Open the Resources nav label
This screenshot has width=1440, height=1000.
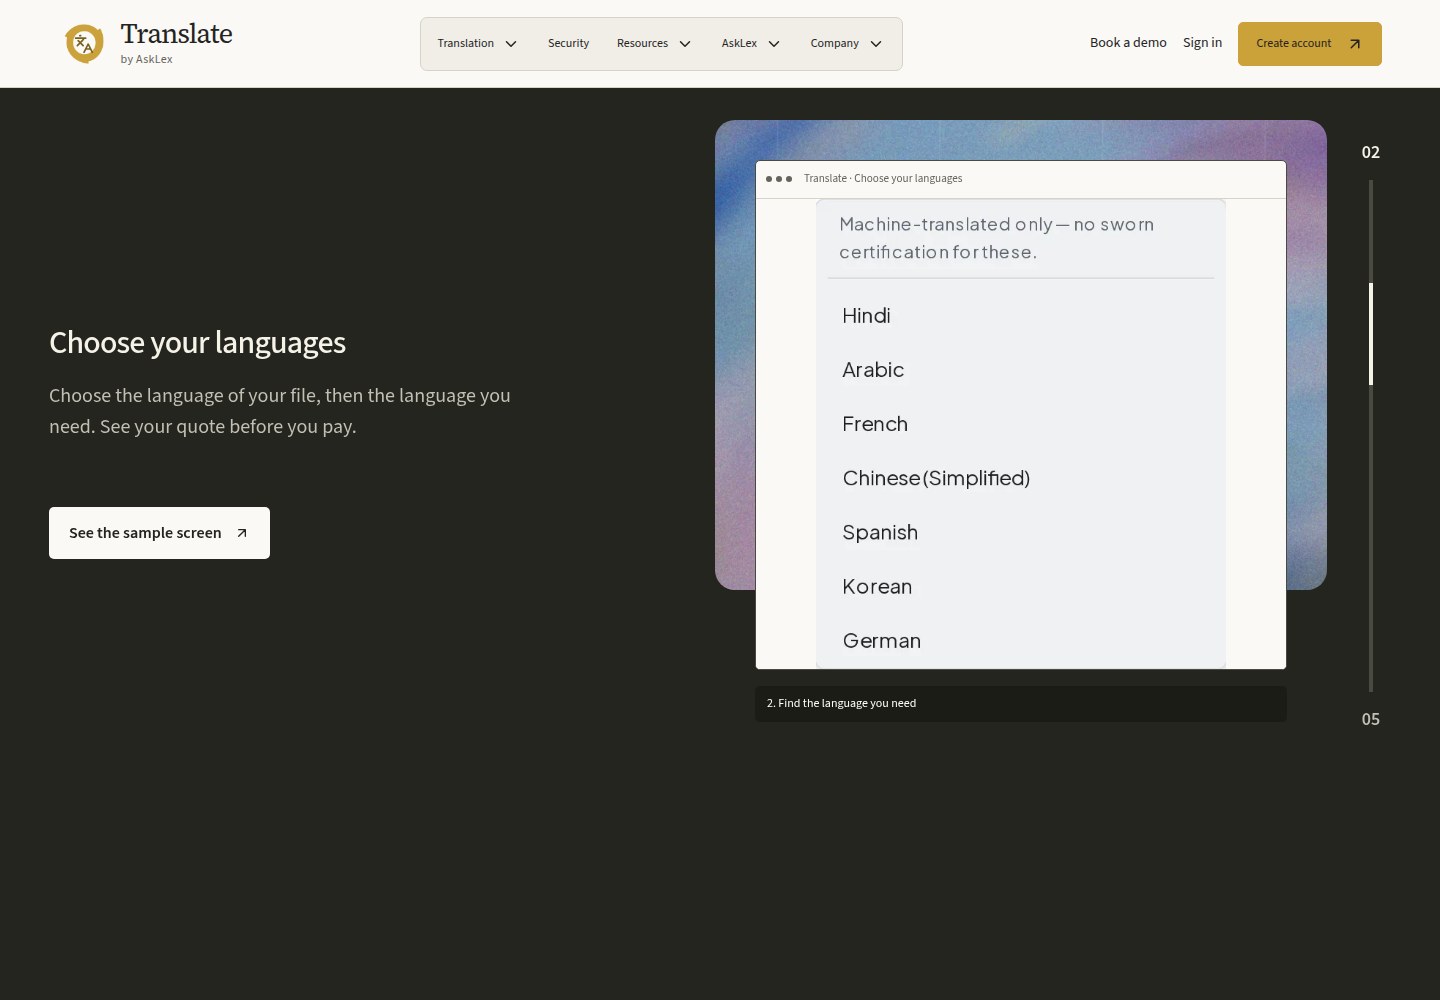coord(642,43)
